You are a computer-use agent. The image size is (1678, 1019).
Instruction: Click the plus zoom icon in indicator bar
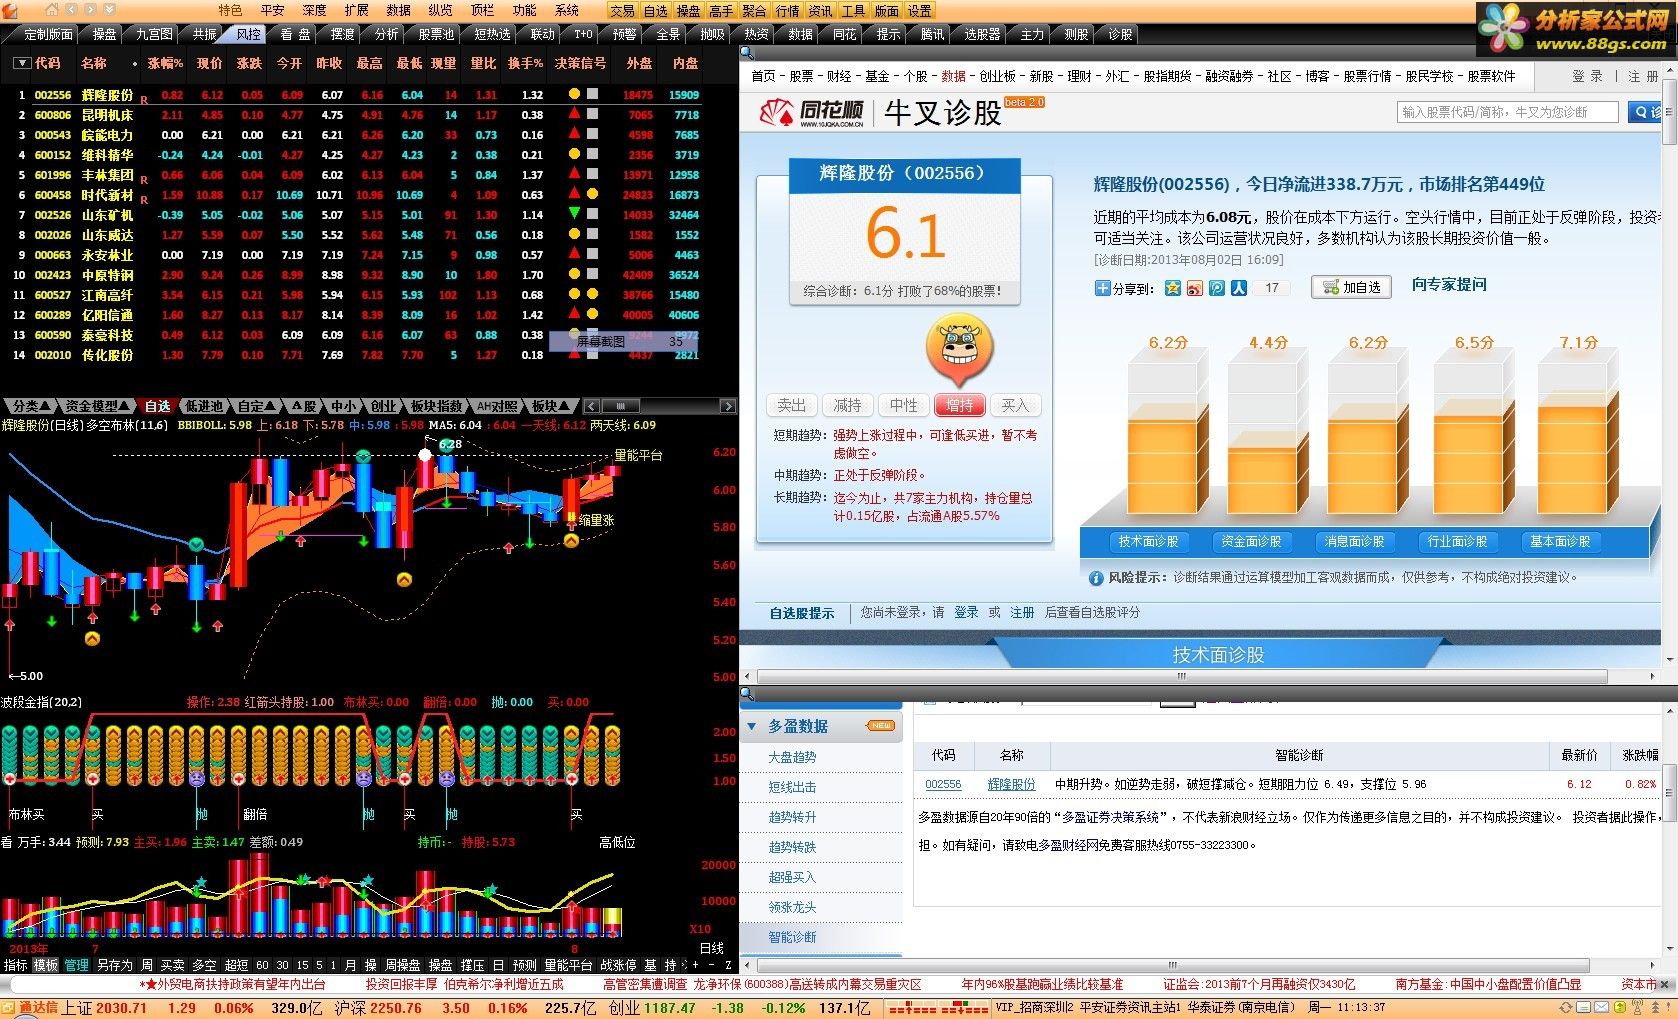click(x=695, y=965)
